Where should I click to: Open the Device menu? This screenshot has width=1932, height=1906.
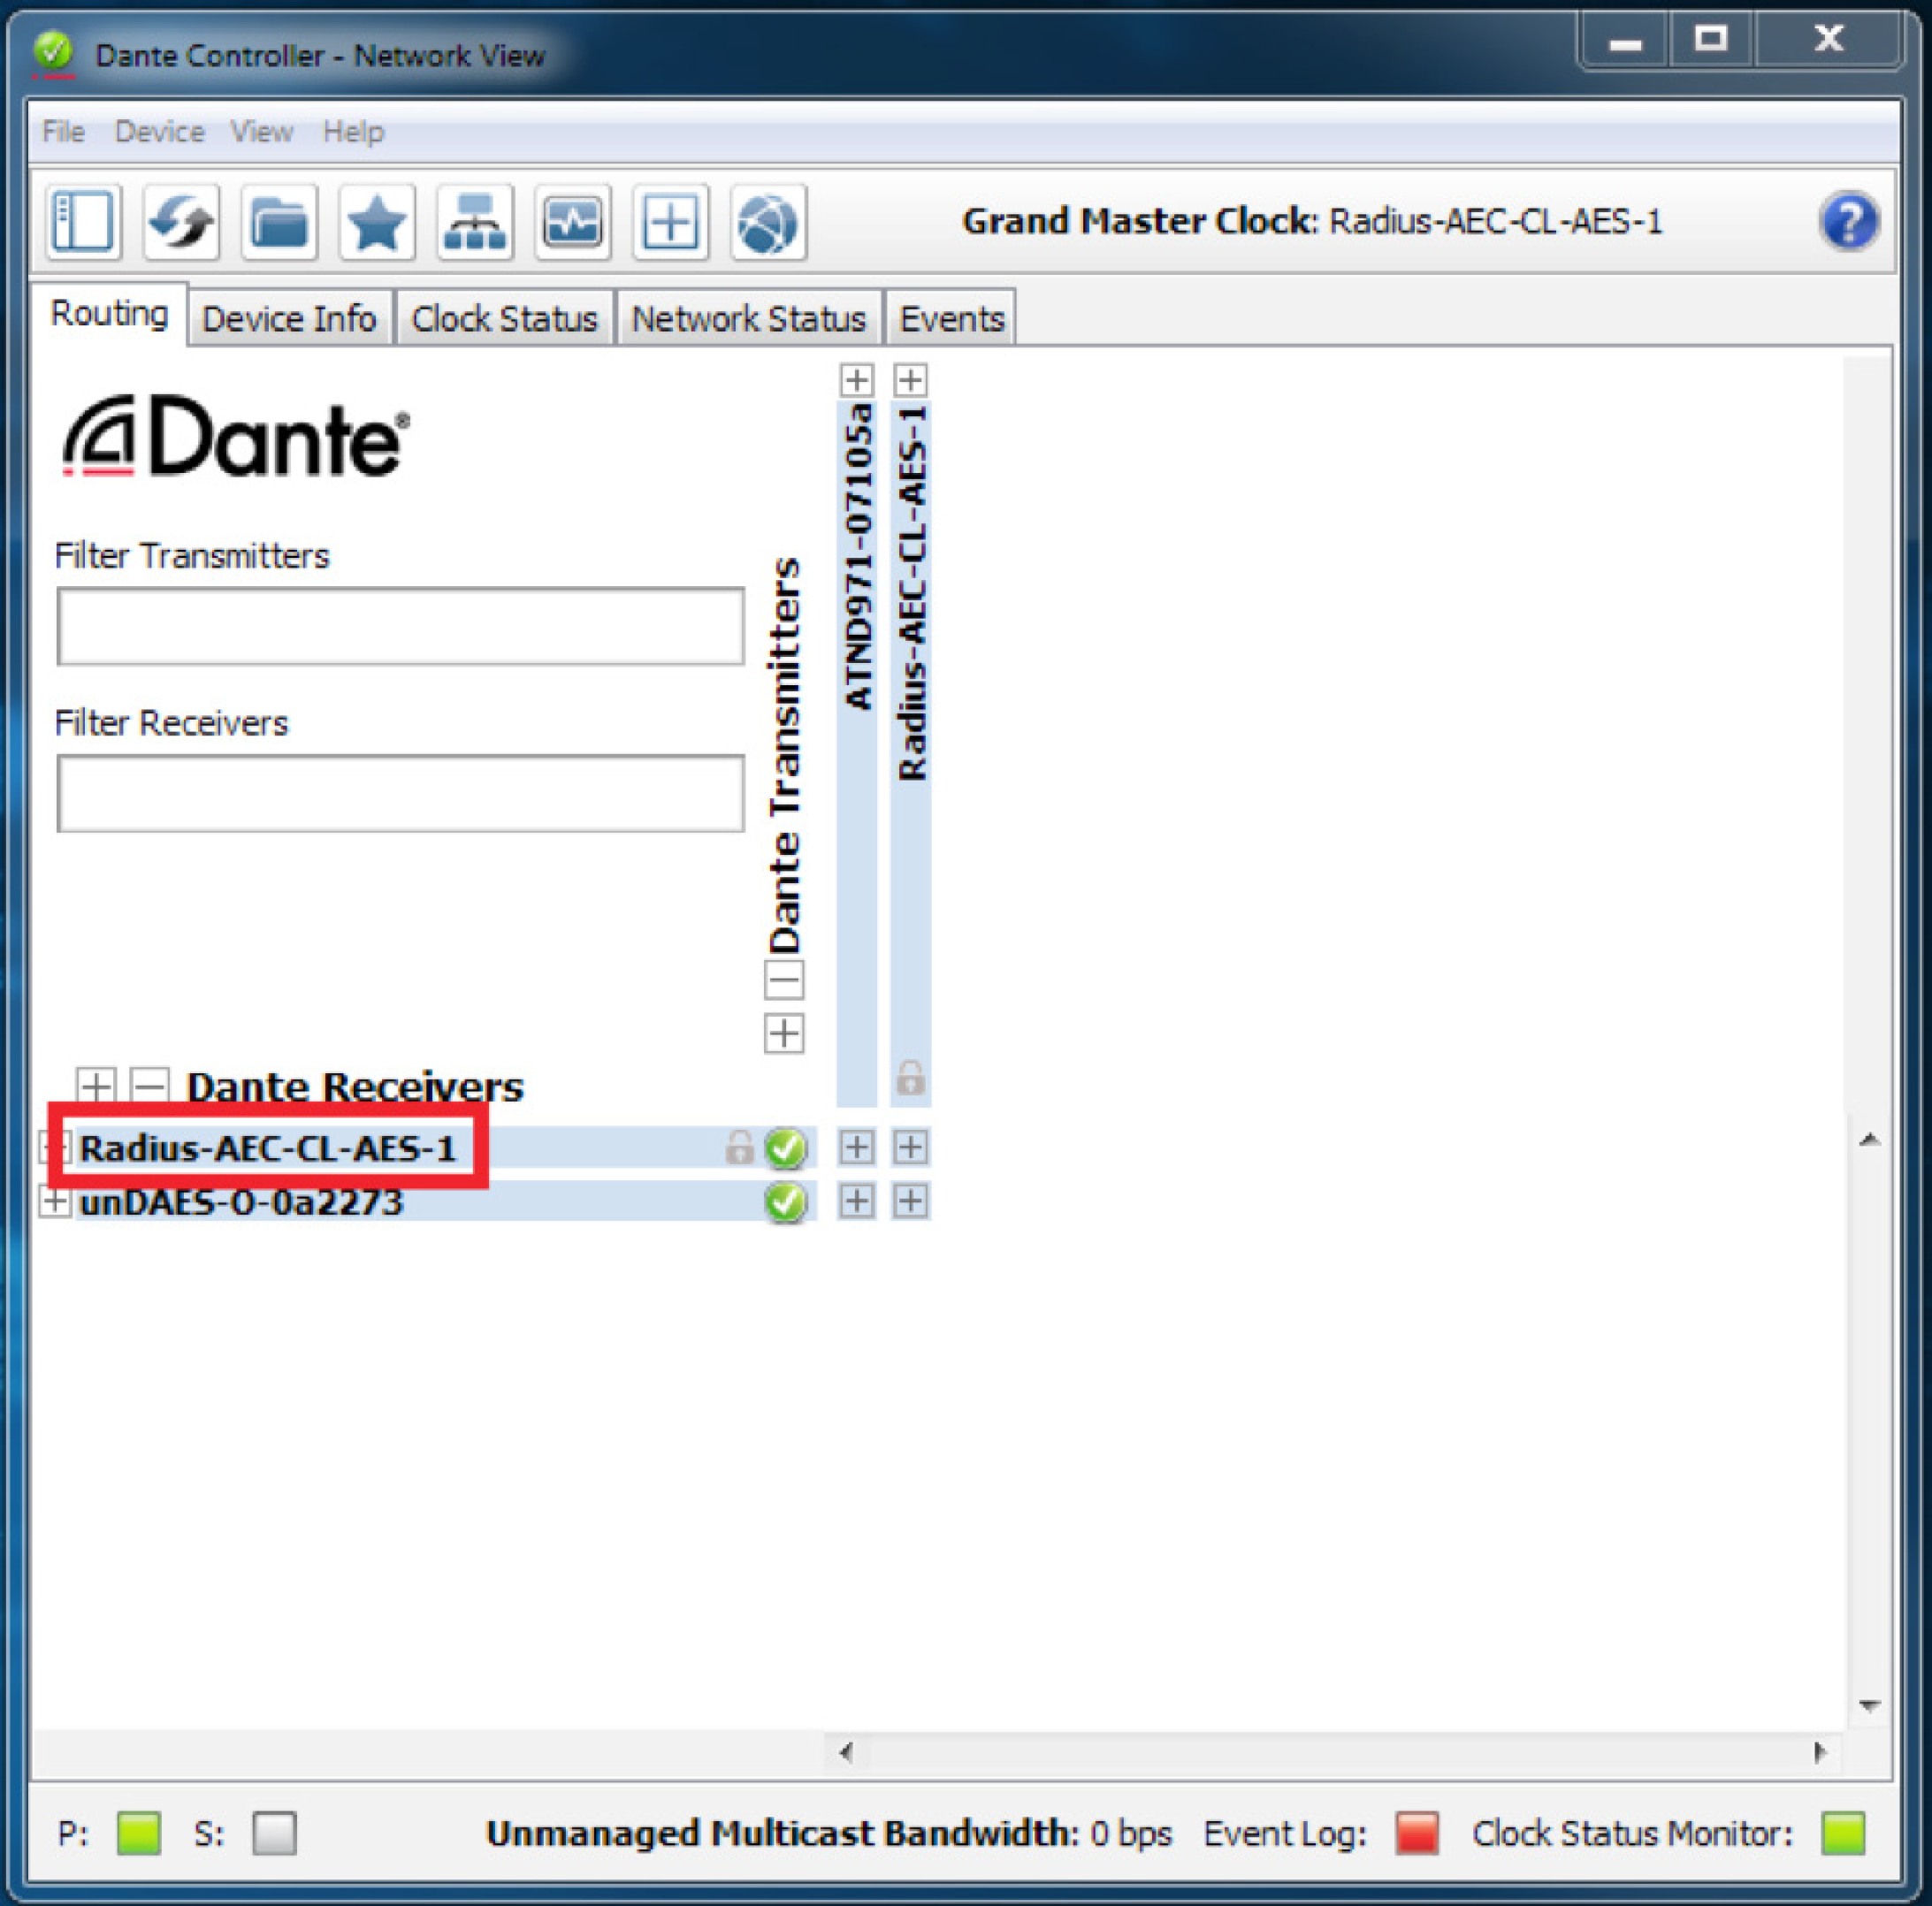[158, 131]
